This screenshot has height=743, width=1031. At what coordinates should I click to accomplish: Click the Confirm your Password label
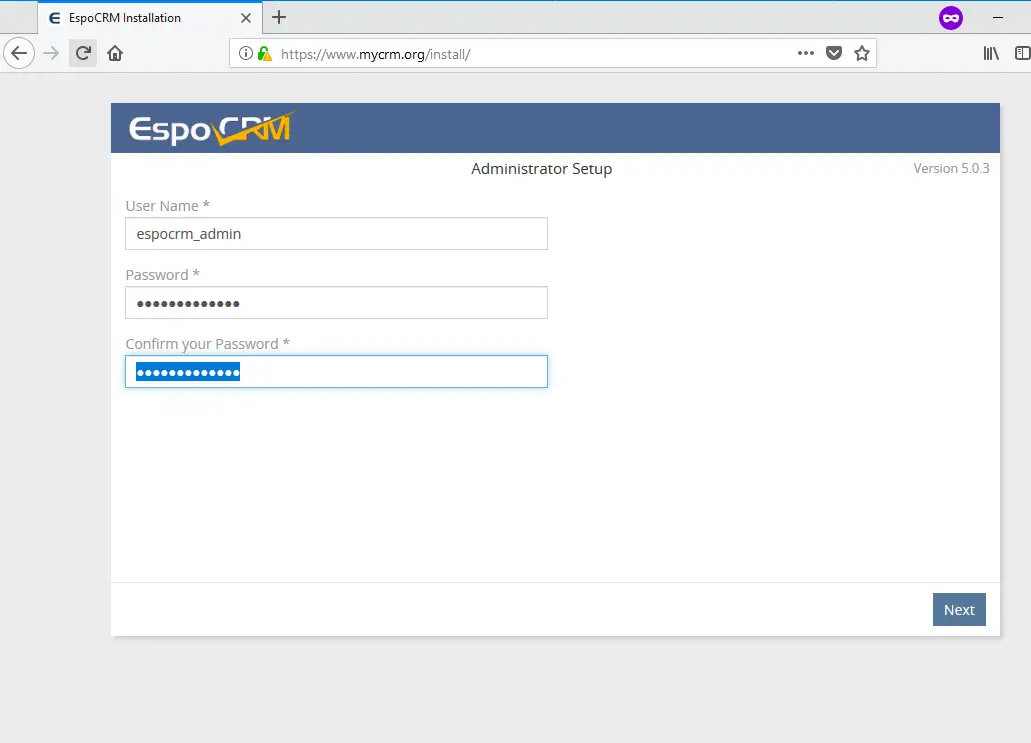[207, 344]
